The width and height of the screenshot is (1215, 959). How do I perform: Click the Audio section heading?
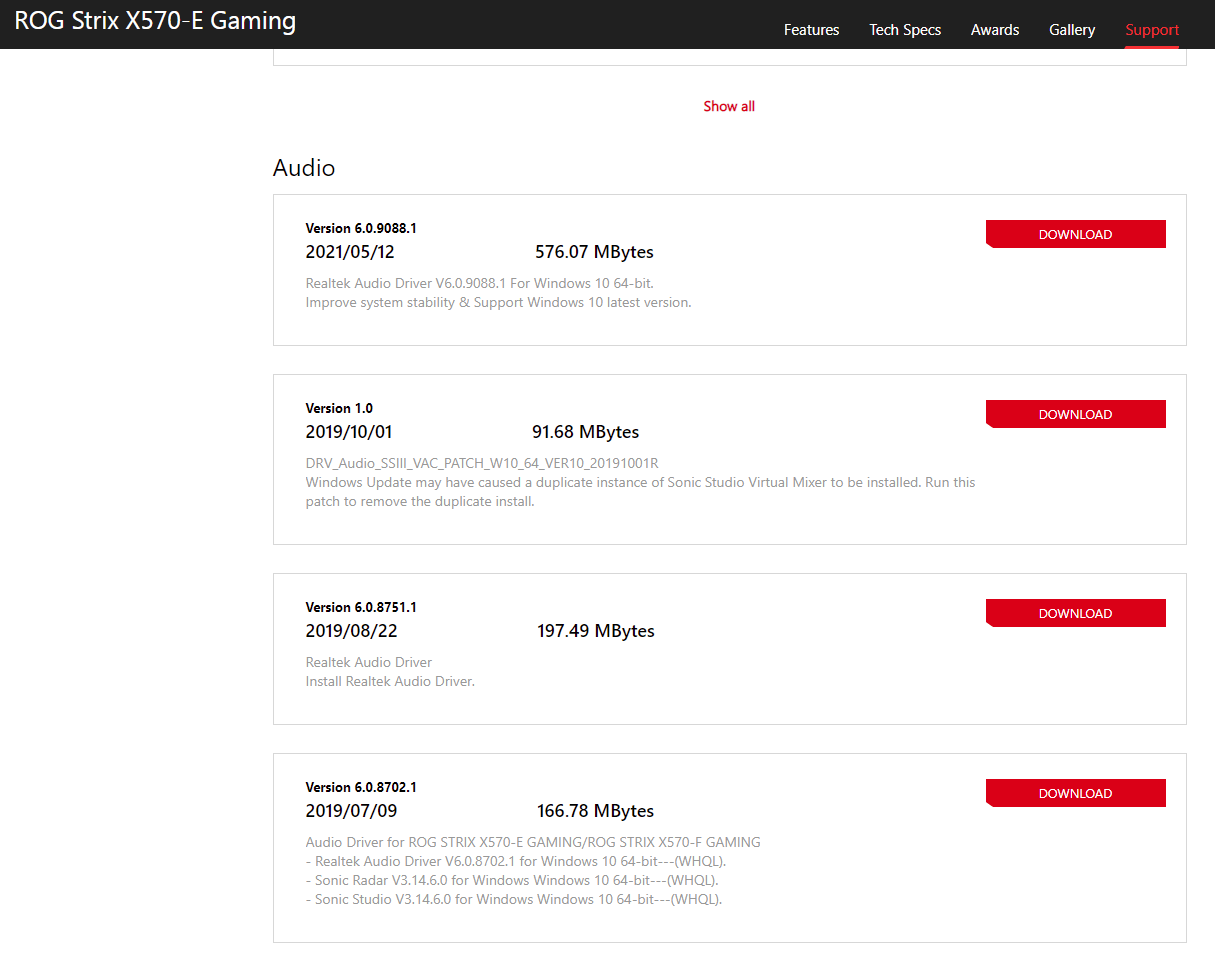tap(304, 167)
